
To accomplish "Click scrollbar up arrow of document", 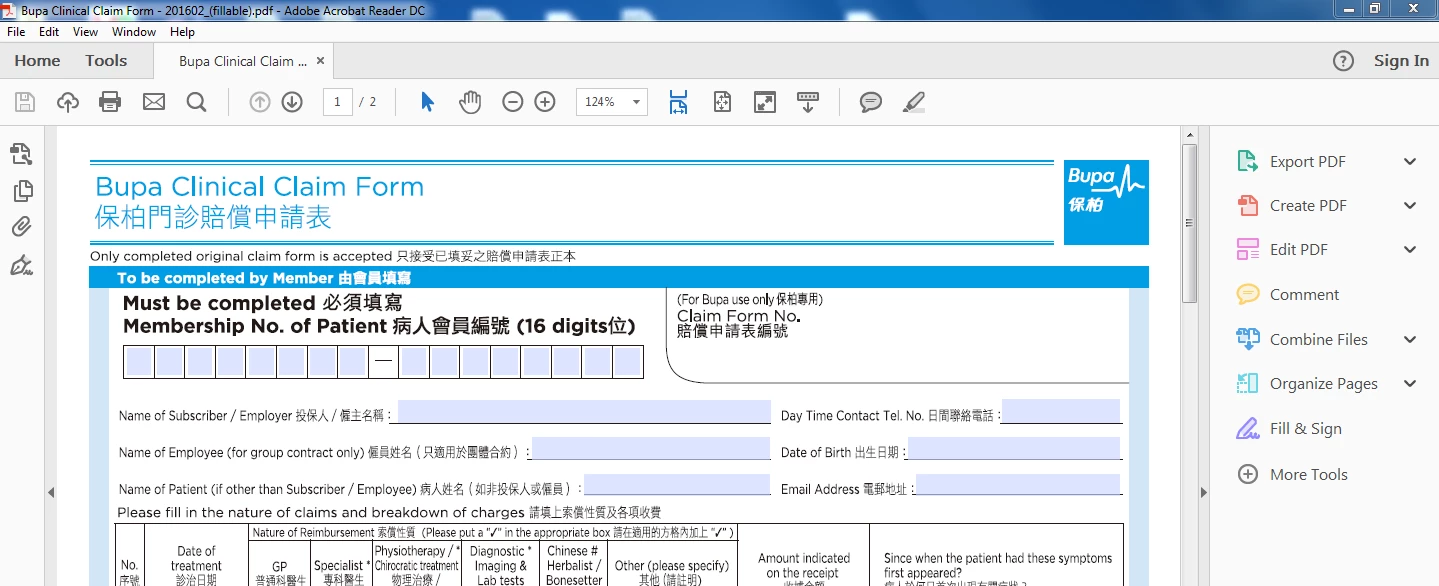I will click(1190, 134).
